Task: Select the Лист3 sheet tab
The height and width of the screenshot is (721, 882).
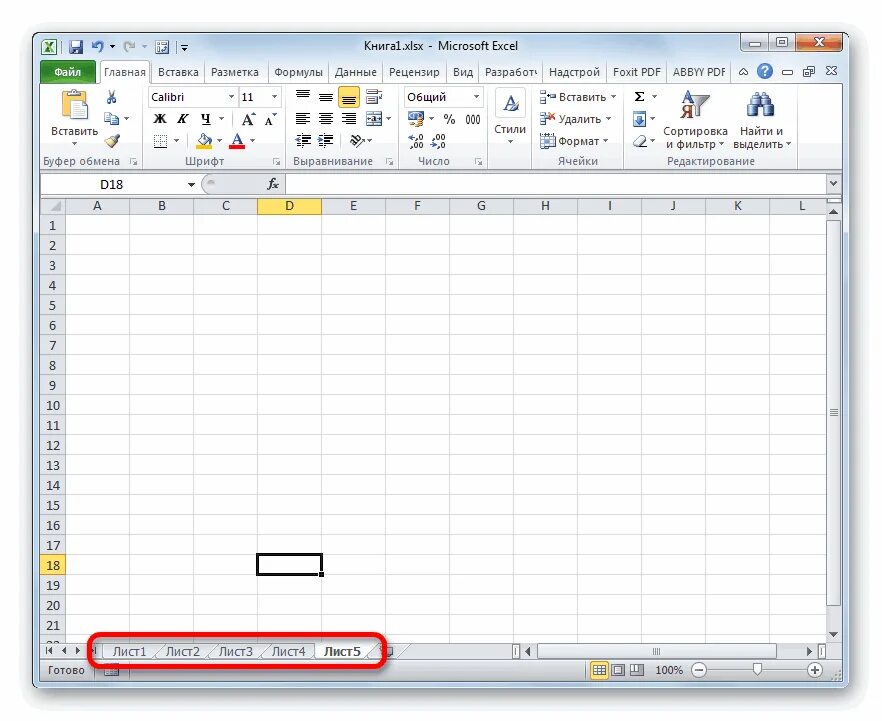Action: (236, 652)
